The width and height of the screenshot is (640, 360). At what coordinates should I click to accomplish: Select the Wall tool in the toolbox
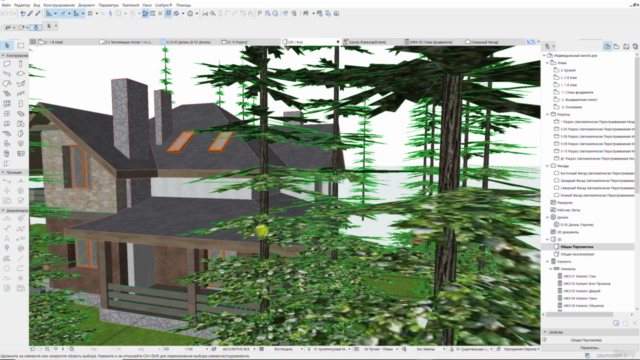[7, 64]
